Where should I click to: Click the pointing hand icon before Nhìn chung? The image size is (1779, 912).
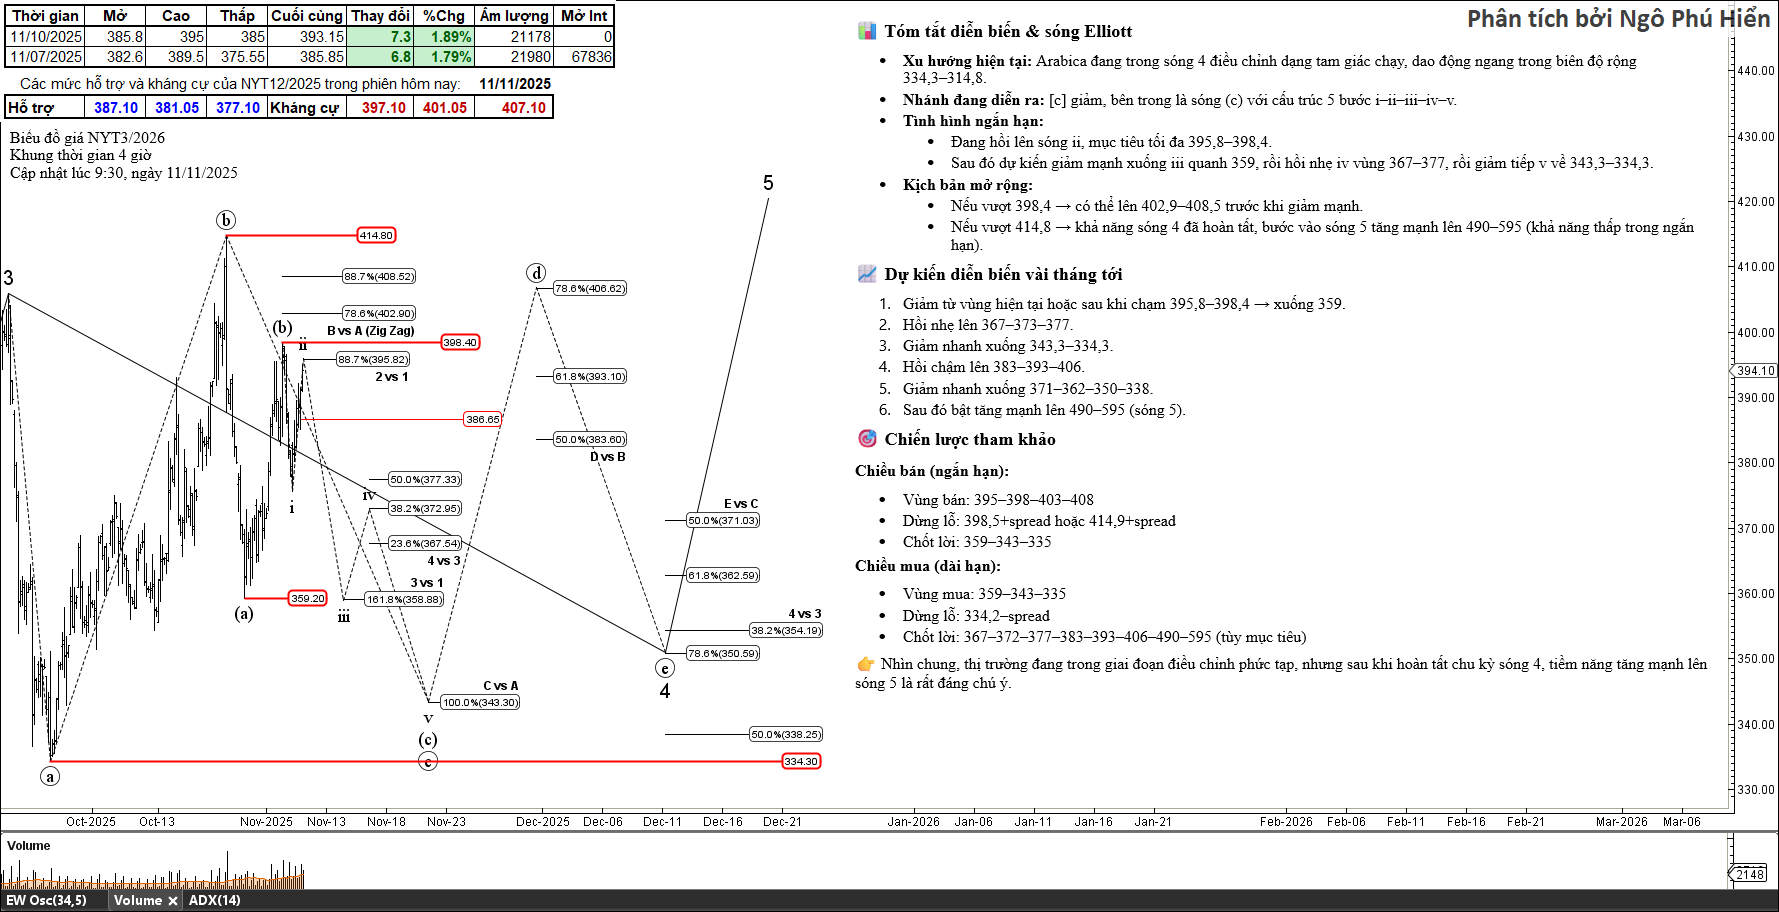pos(865,664)
